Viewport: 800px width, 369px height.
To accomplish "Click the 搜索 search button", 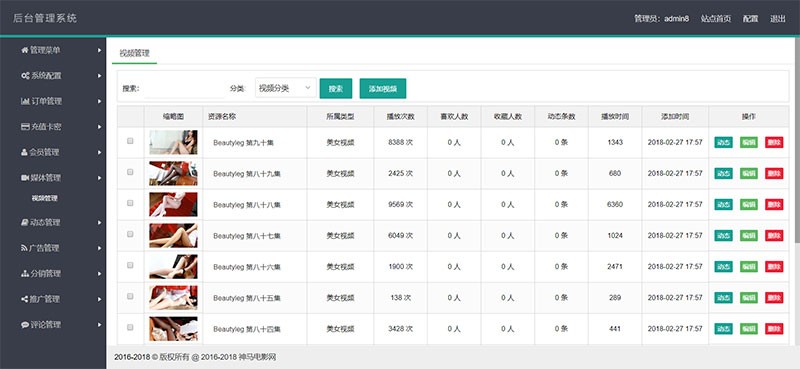I will 336,88.
